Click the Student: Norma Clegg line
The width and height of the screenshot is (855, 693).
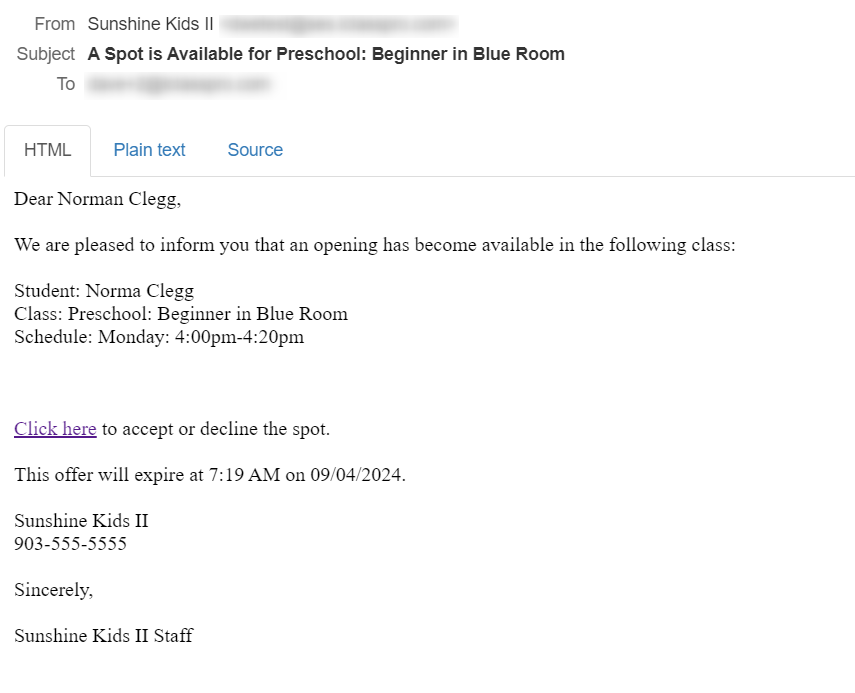(x=104, y=291)
